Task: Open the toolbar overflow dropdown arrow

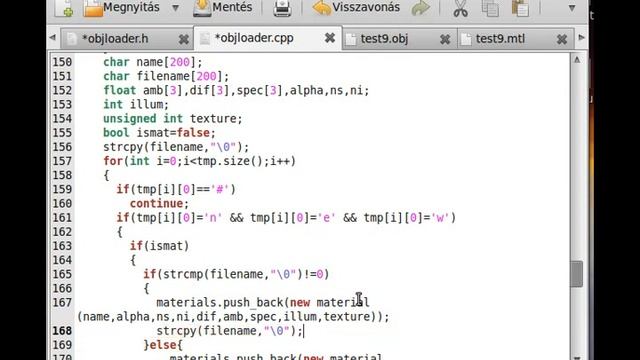Action: pos(572,8)
